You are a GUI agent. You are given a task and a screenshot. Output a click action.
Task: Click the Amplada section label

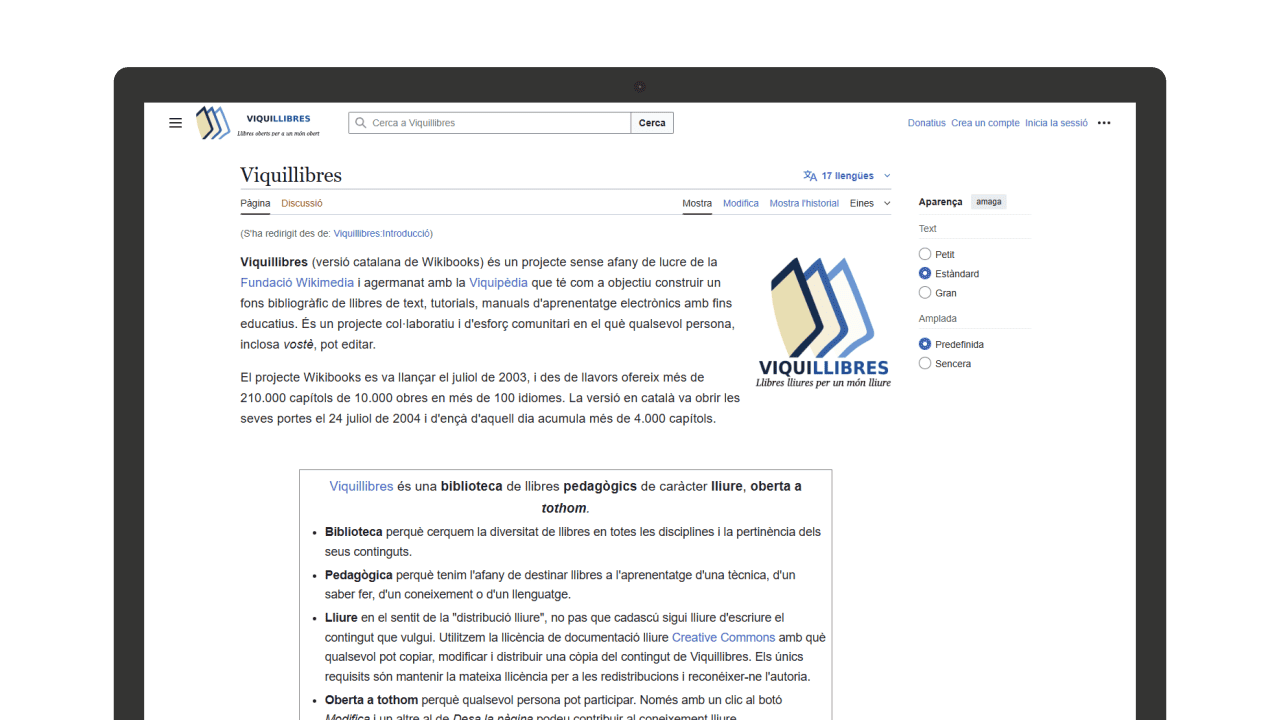pyautogui.click(x=938, y=319)
